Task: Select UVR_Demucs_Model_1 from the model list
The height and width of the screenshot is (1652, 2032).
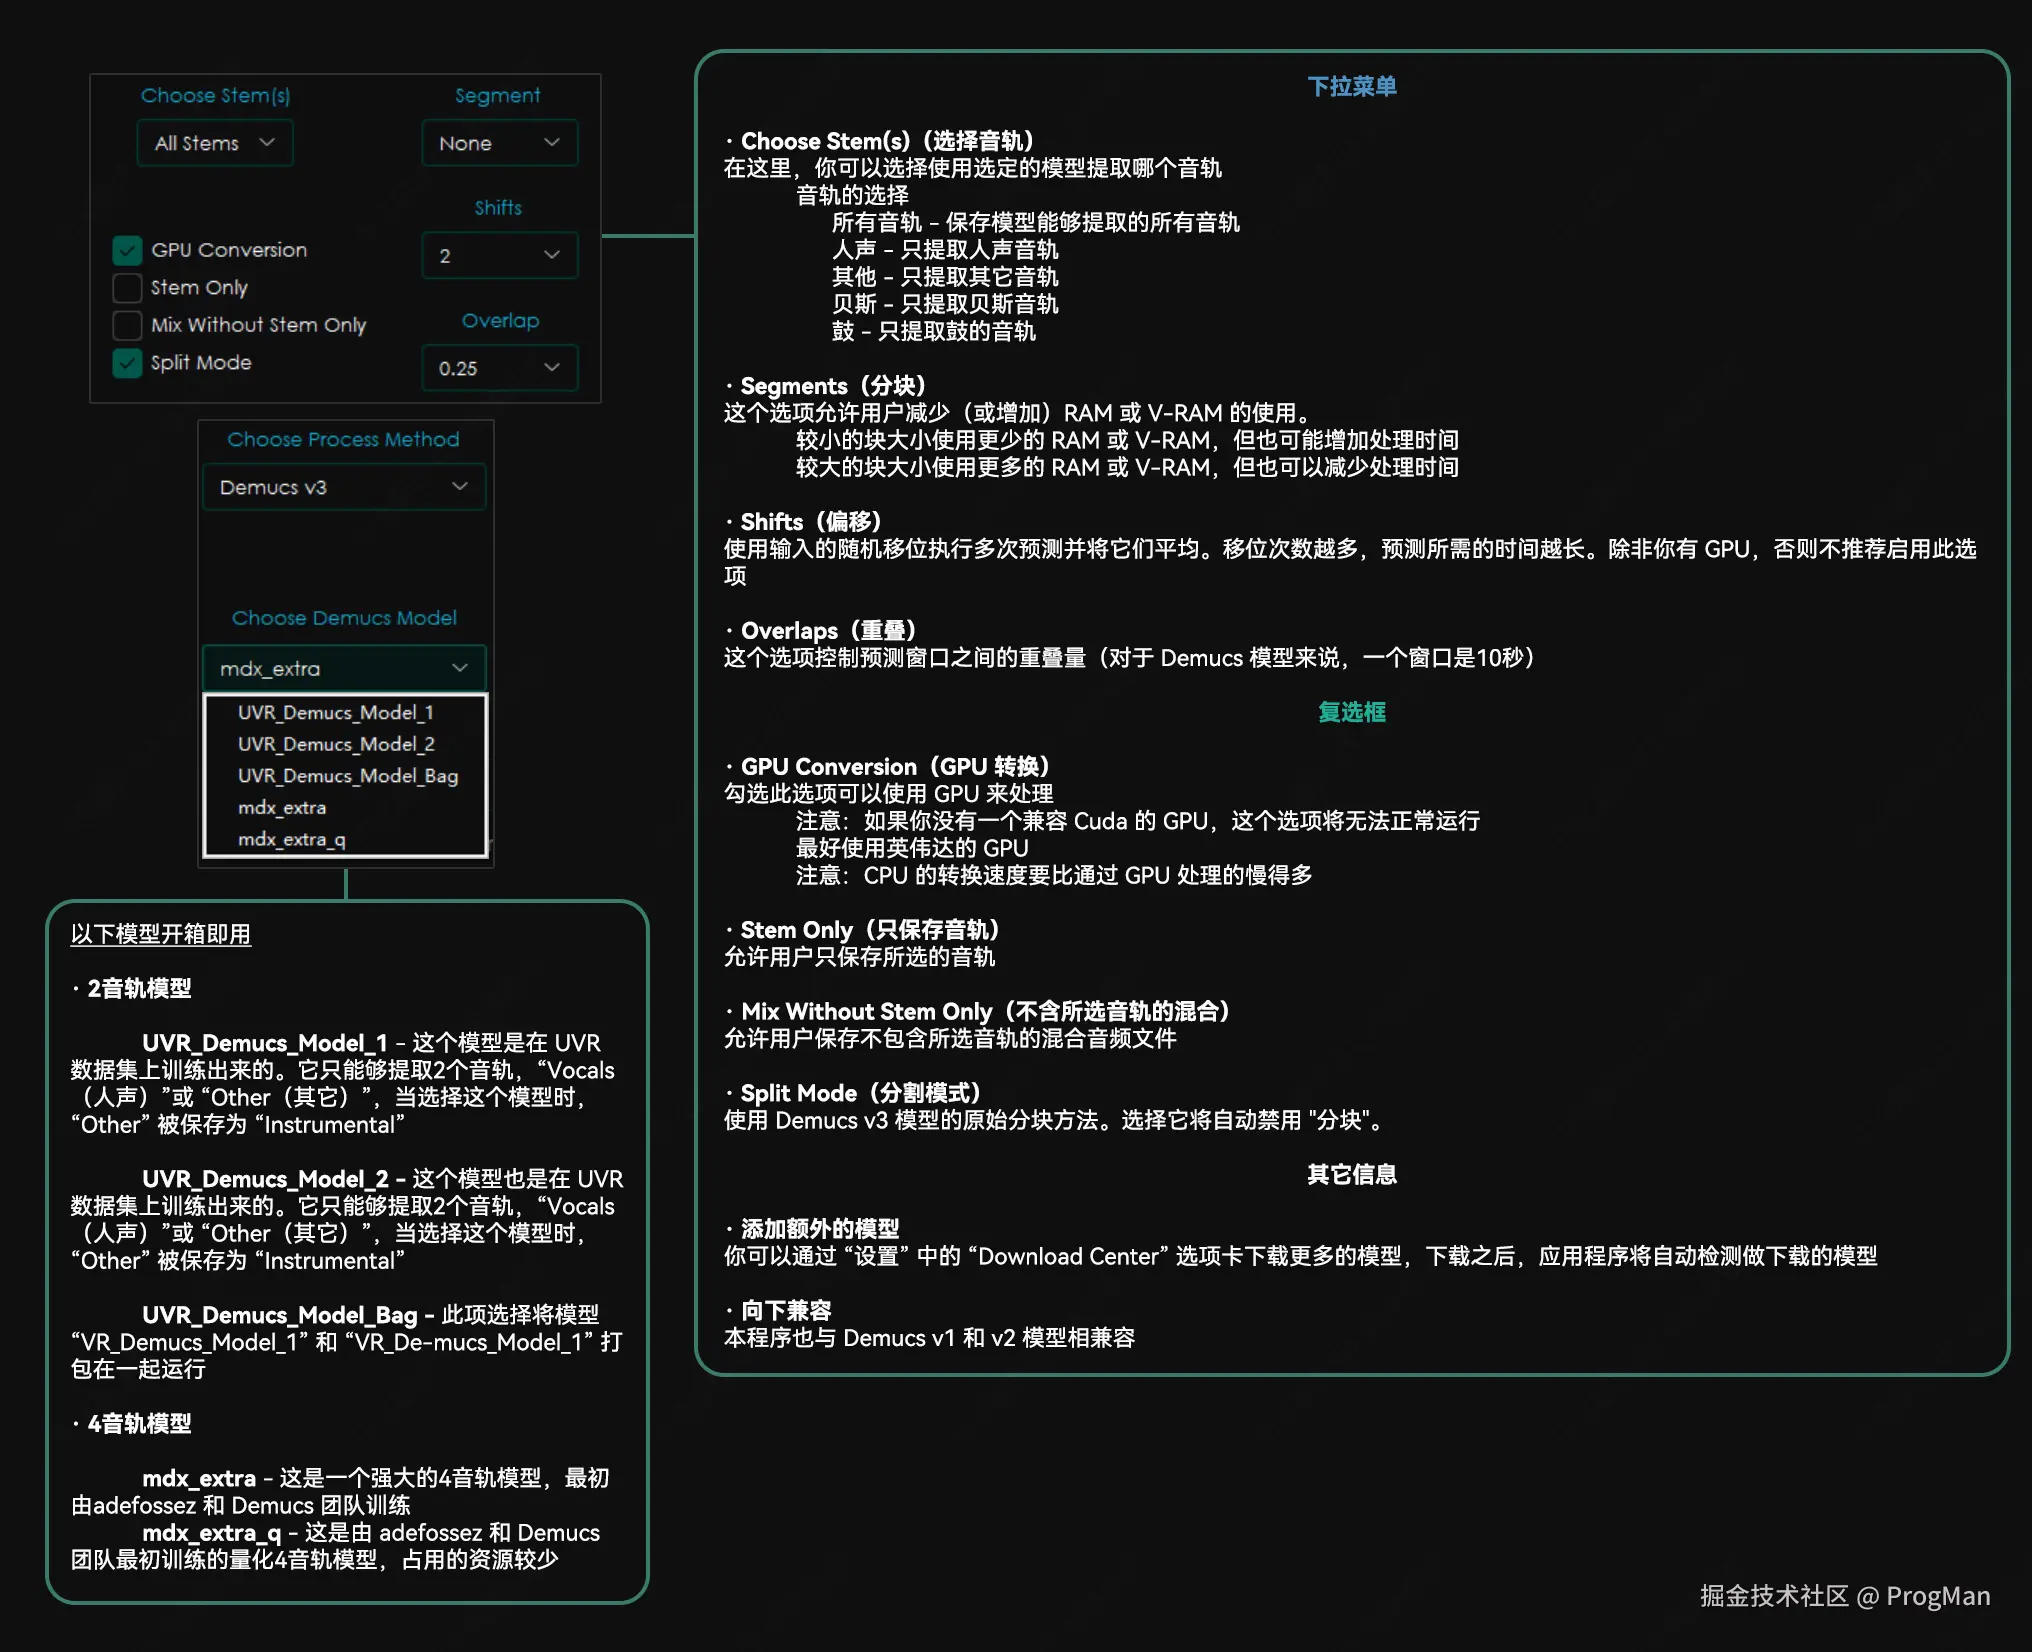Action: [x=336, y=712]
